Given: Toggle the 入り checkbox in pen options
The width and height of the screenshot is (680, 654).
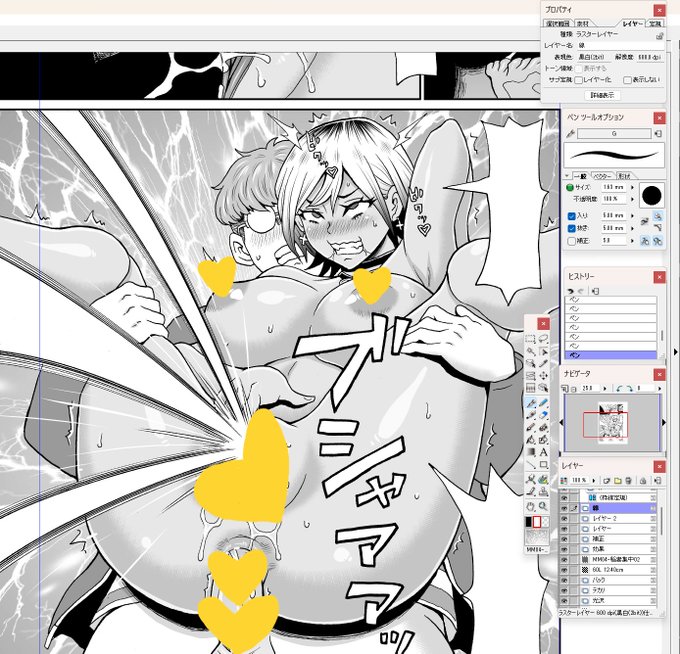Looking at the screenshot, I should 572,216.
